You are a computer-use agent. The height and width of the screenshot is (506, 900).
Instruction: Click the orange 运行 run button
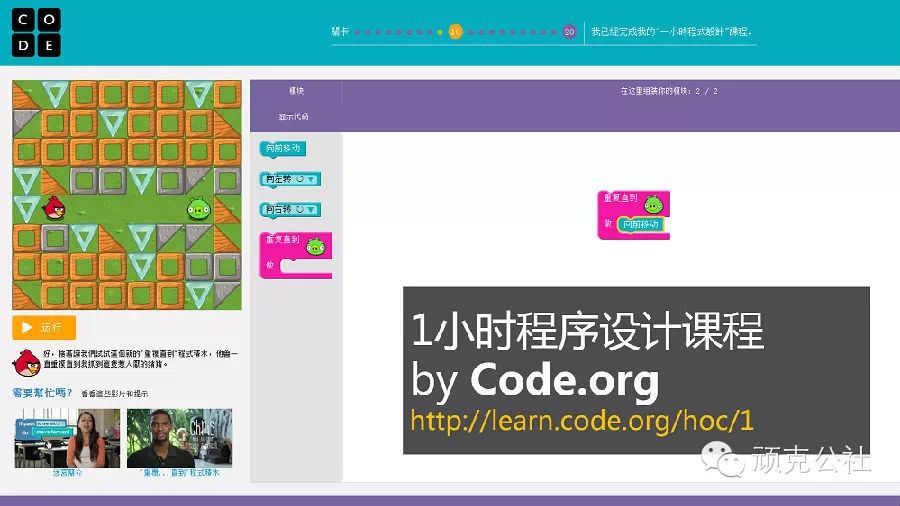pyautogui.click(x=44, y=328)
